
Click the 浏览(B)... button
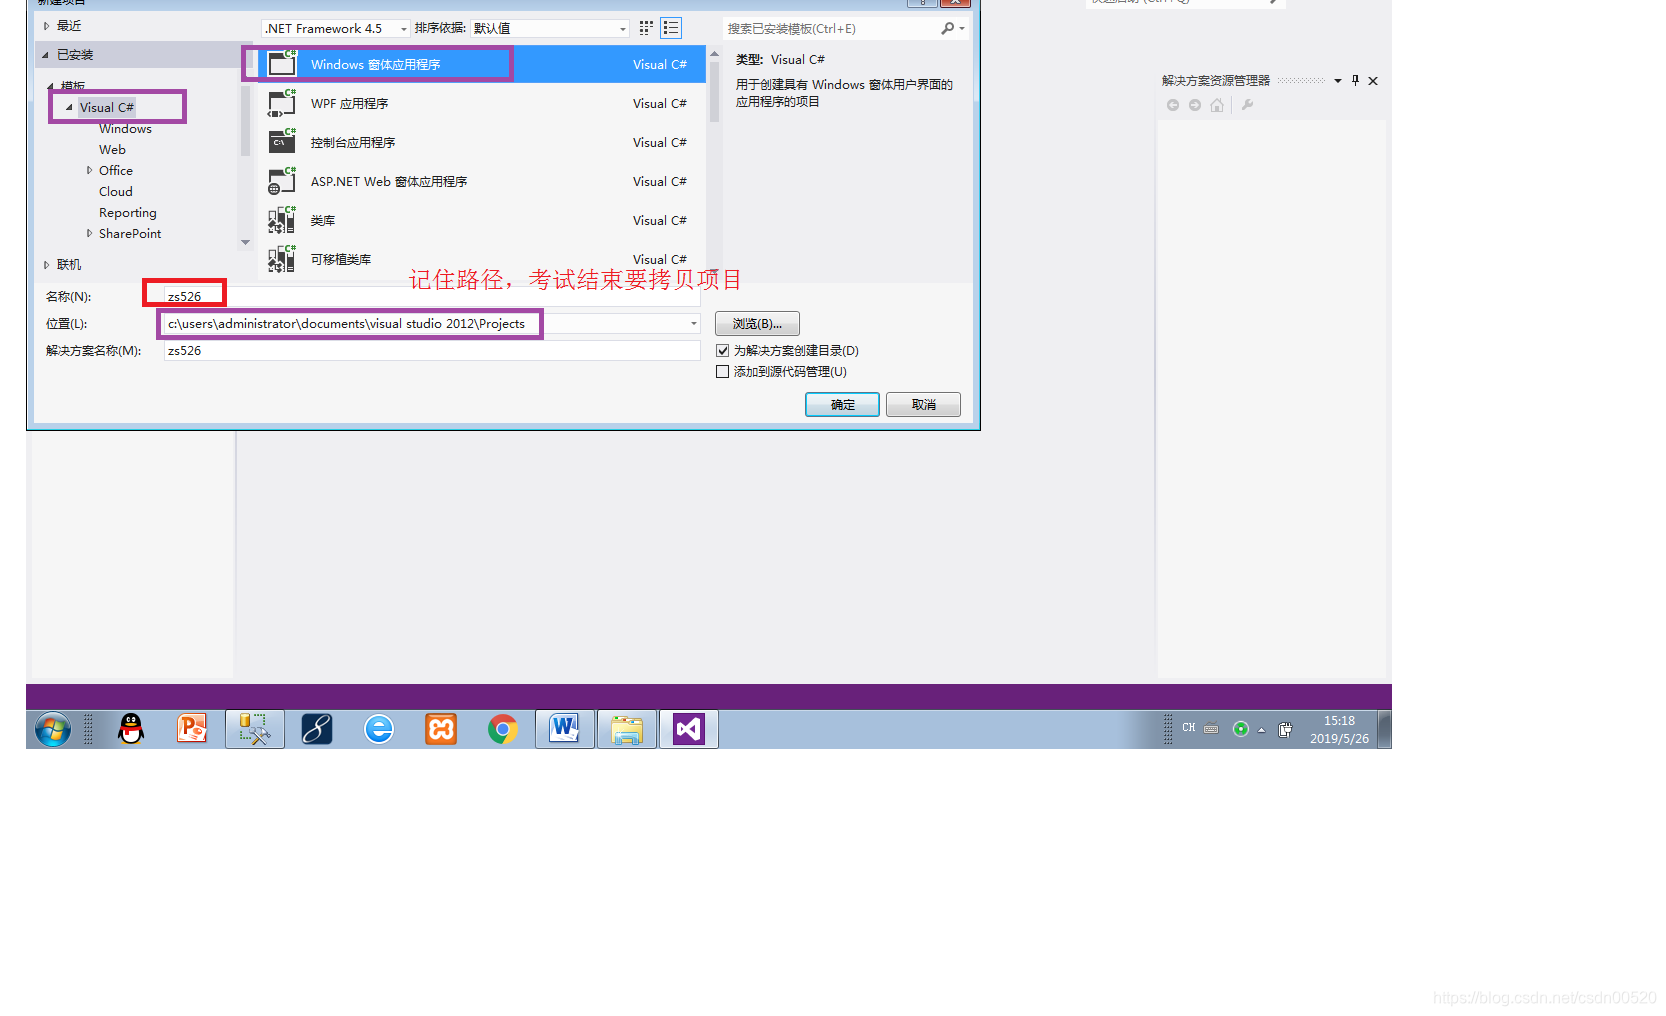[x=757, y=324]
